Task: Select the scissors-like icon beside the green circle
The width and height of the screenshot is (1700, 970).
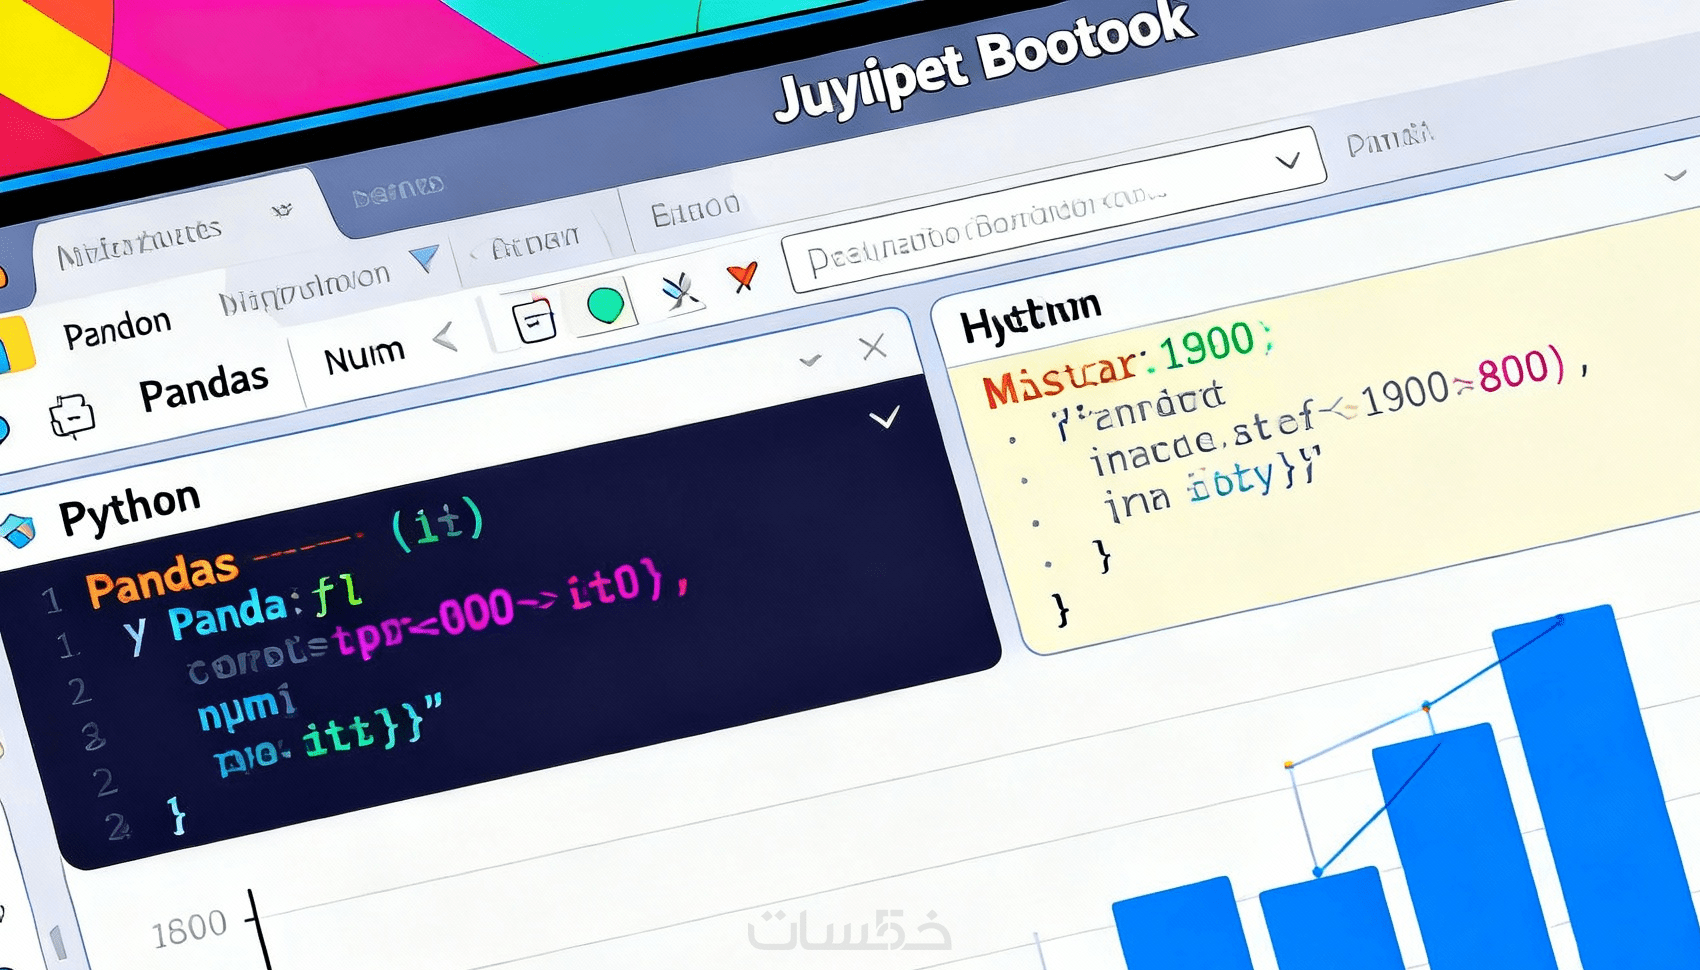Action: tap(681, 291)
